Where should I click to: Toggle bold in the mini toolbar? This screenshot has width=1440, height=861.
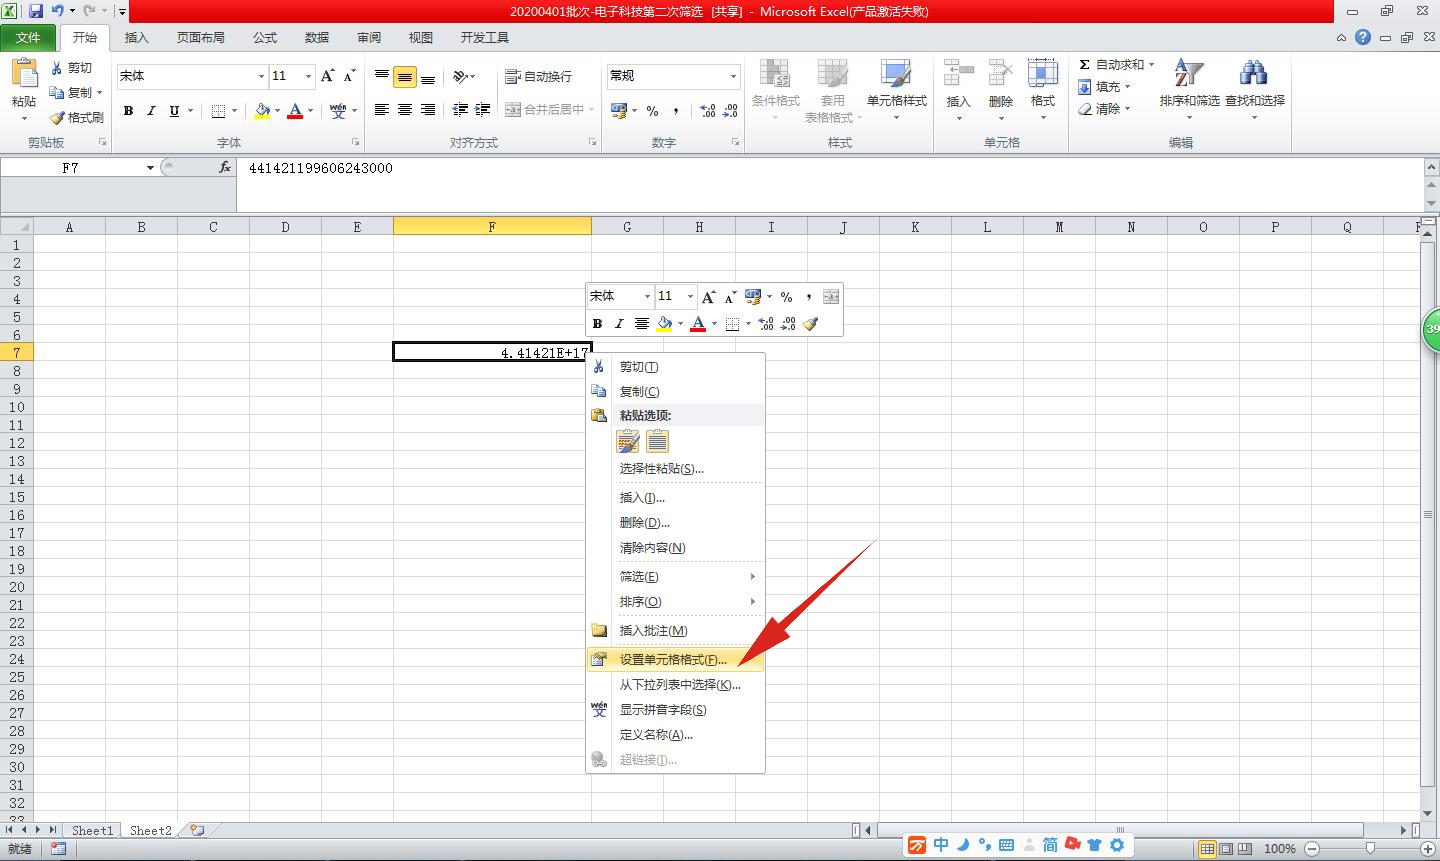coord(597,324)
